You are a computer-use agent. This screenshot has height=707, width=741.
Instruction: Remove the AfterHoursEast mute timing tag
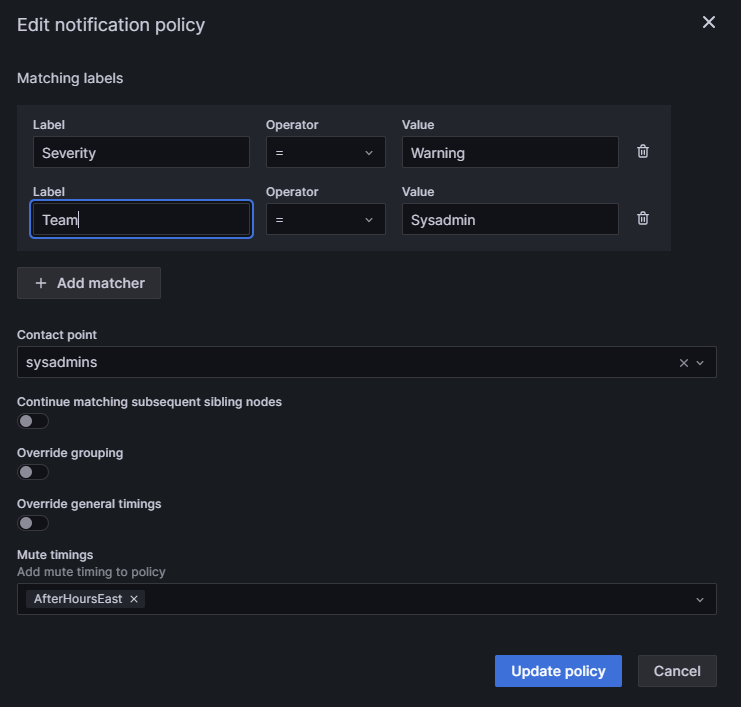coord(134,599)
